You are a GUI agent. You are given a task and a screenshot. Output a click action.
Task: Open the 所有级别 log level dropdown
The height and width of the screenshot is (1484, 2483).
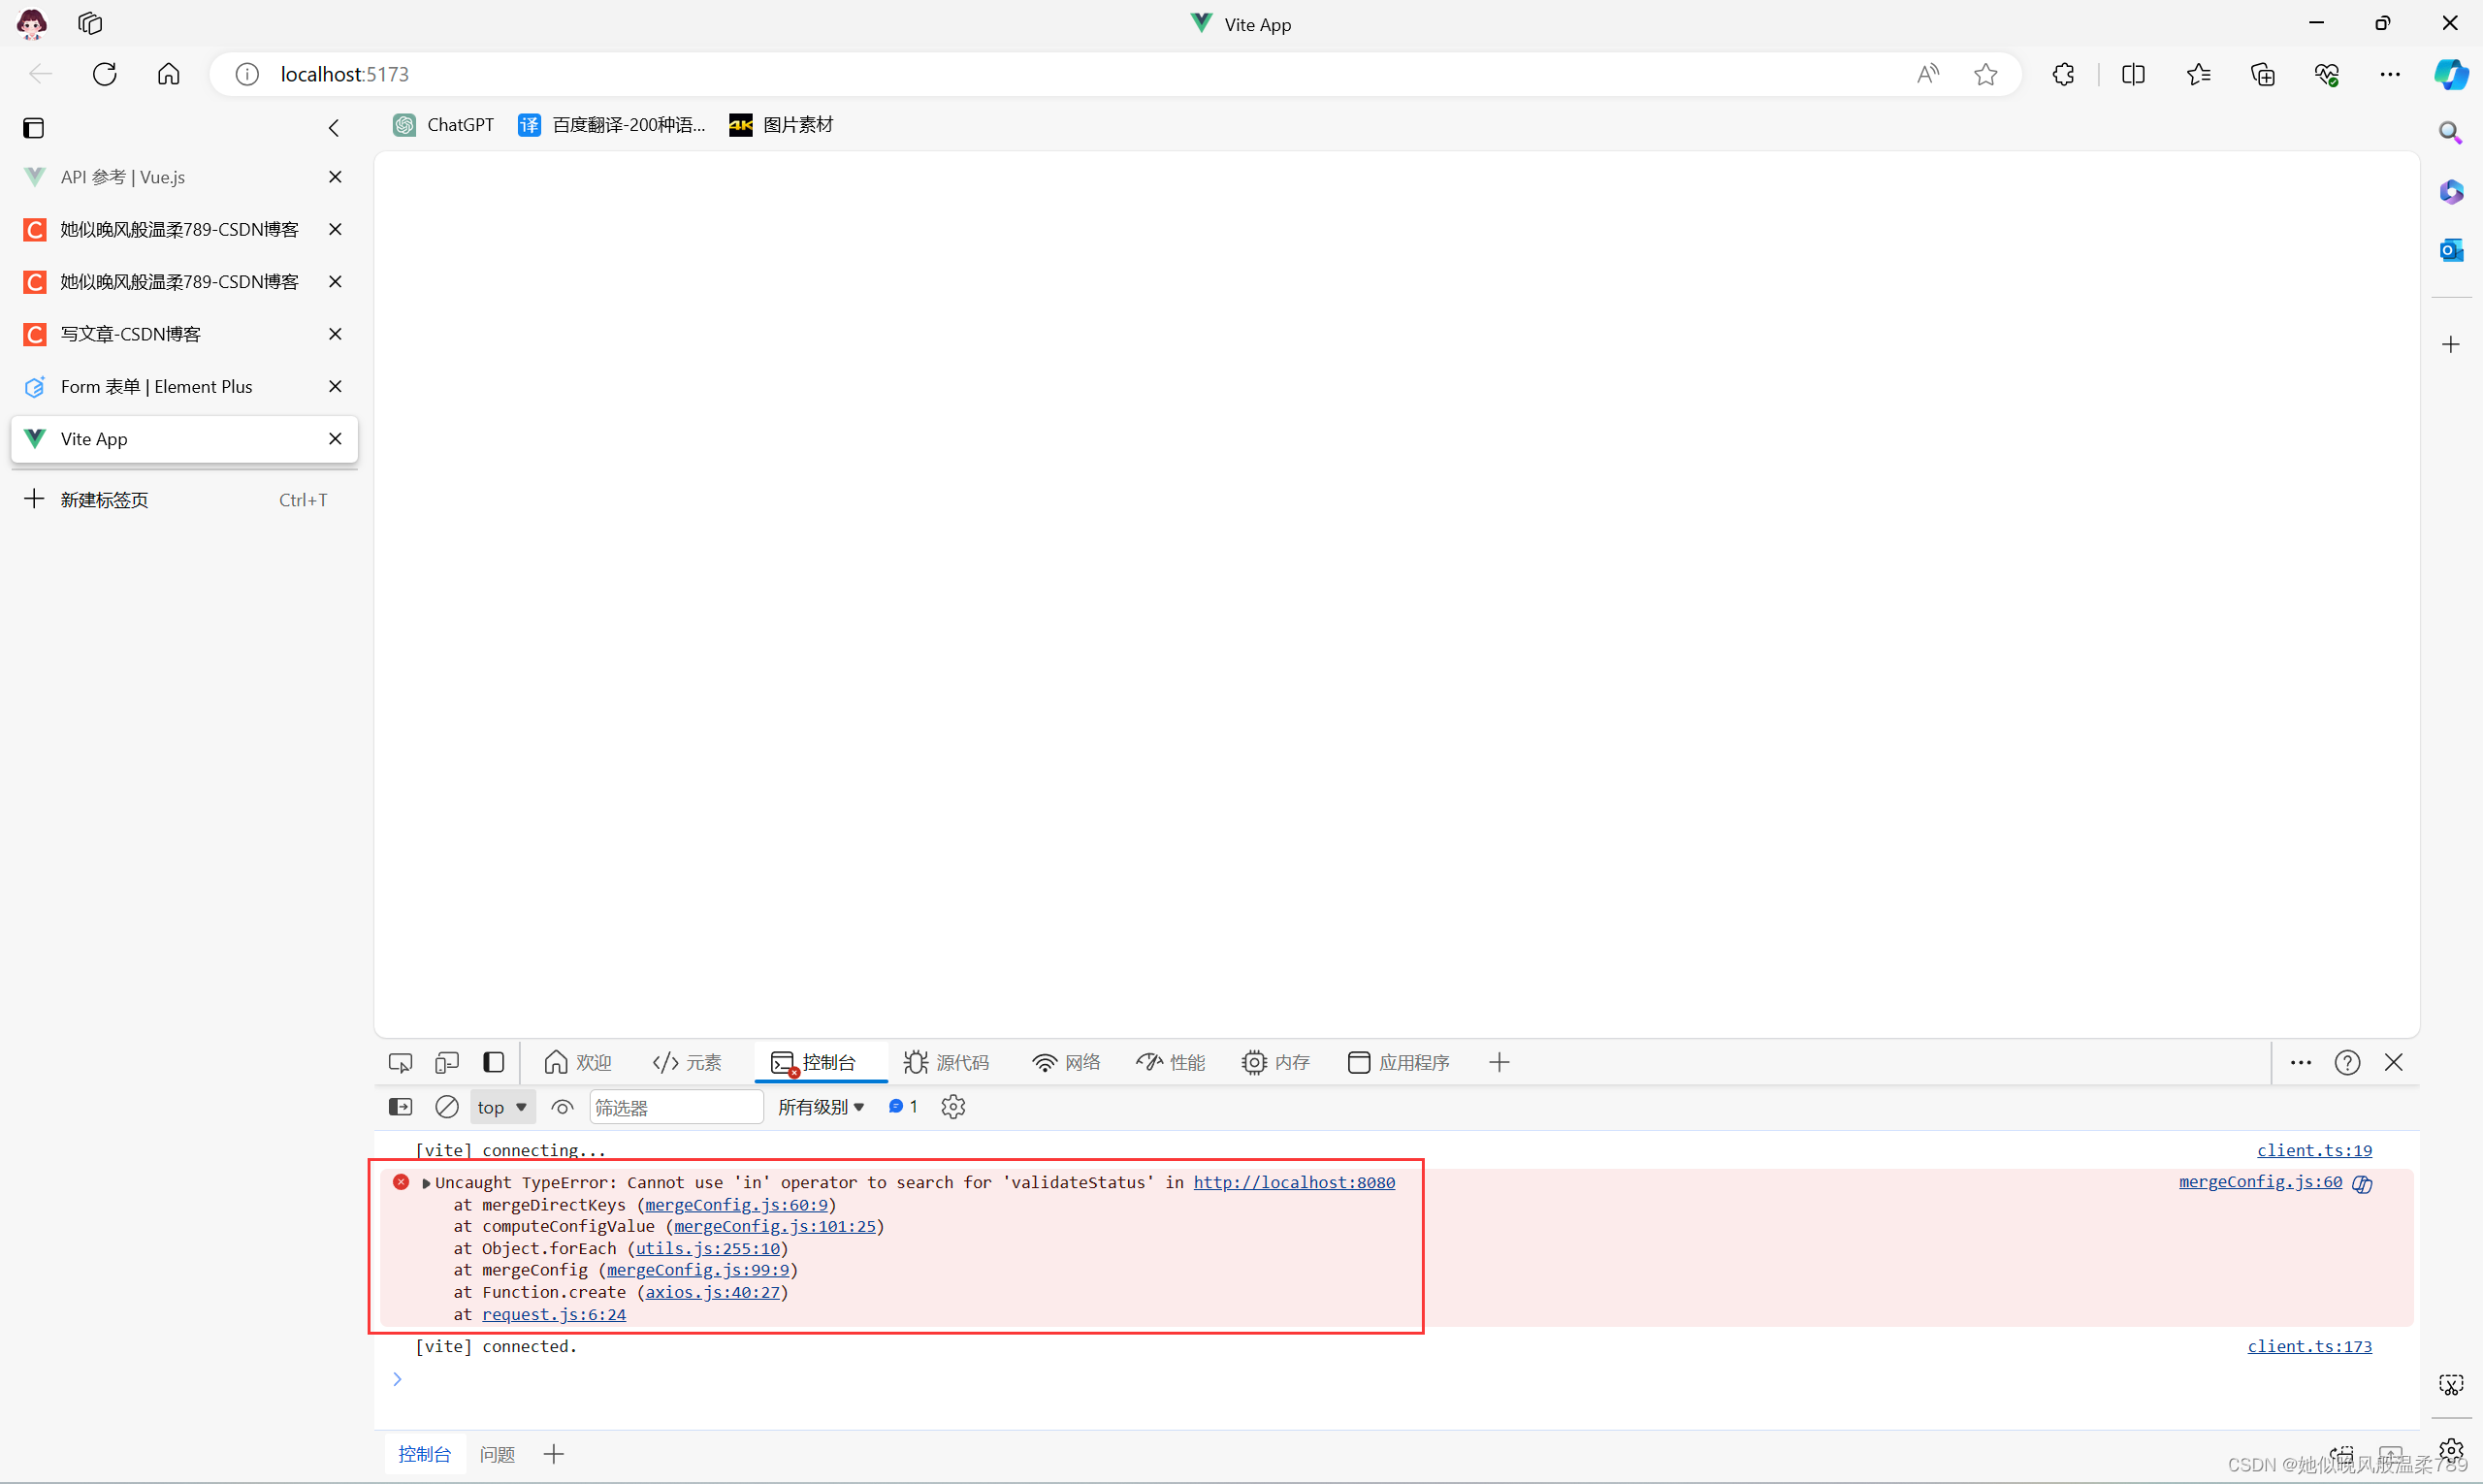click(821, 1107)
